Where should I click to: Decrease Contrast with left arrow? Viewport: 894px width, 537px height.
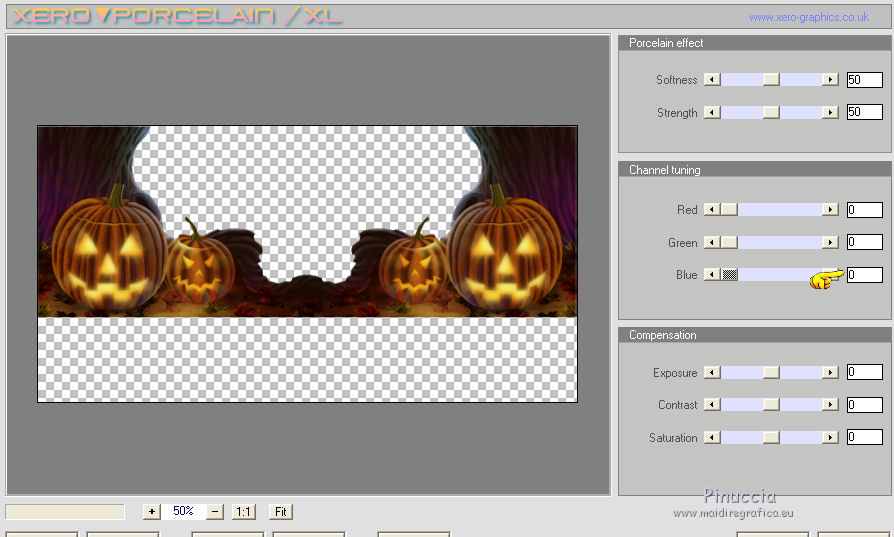coord(712,404)
